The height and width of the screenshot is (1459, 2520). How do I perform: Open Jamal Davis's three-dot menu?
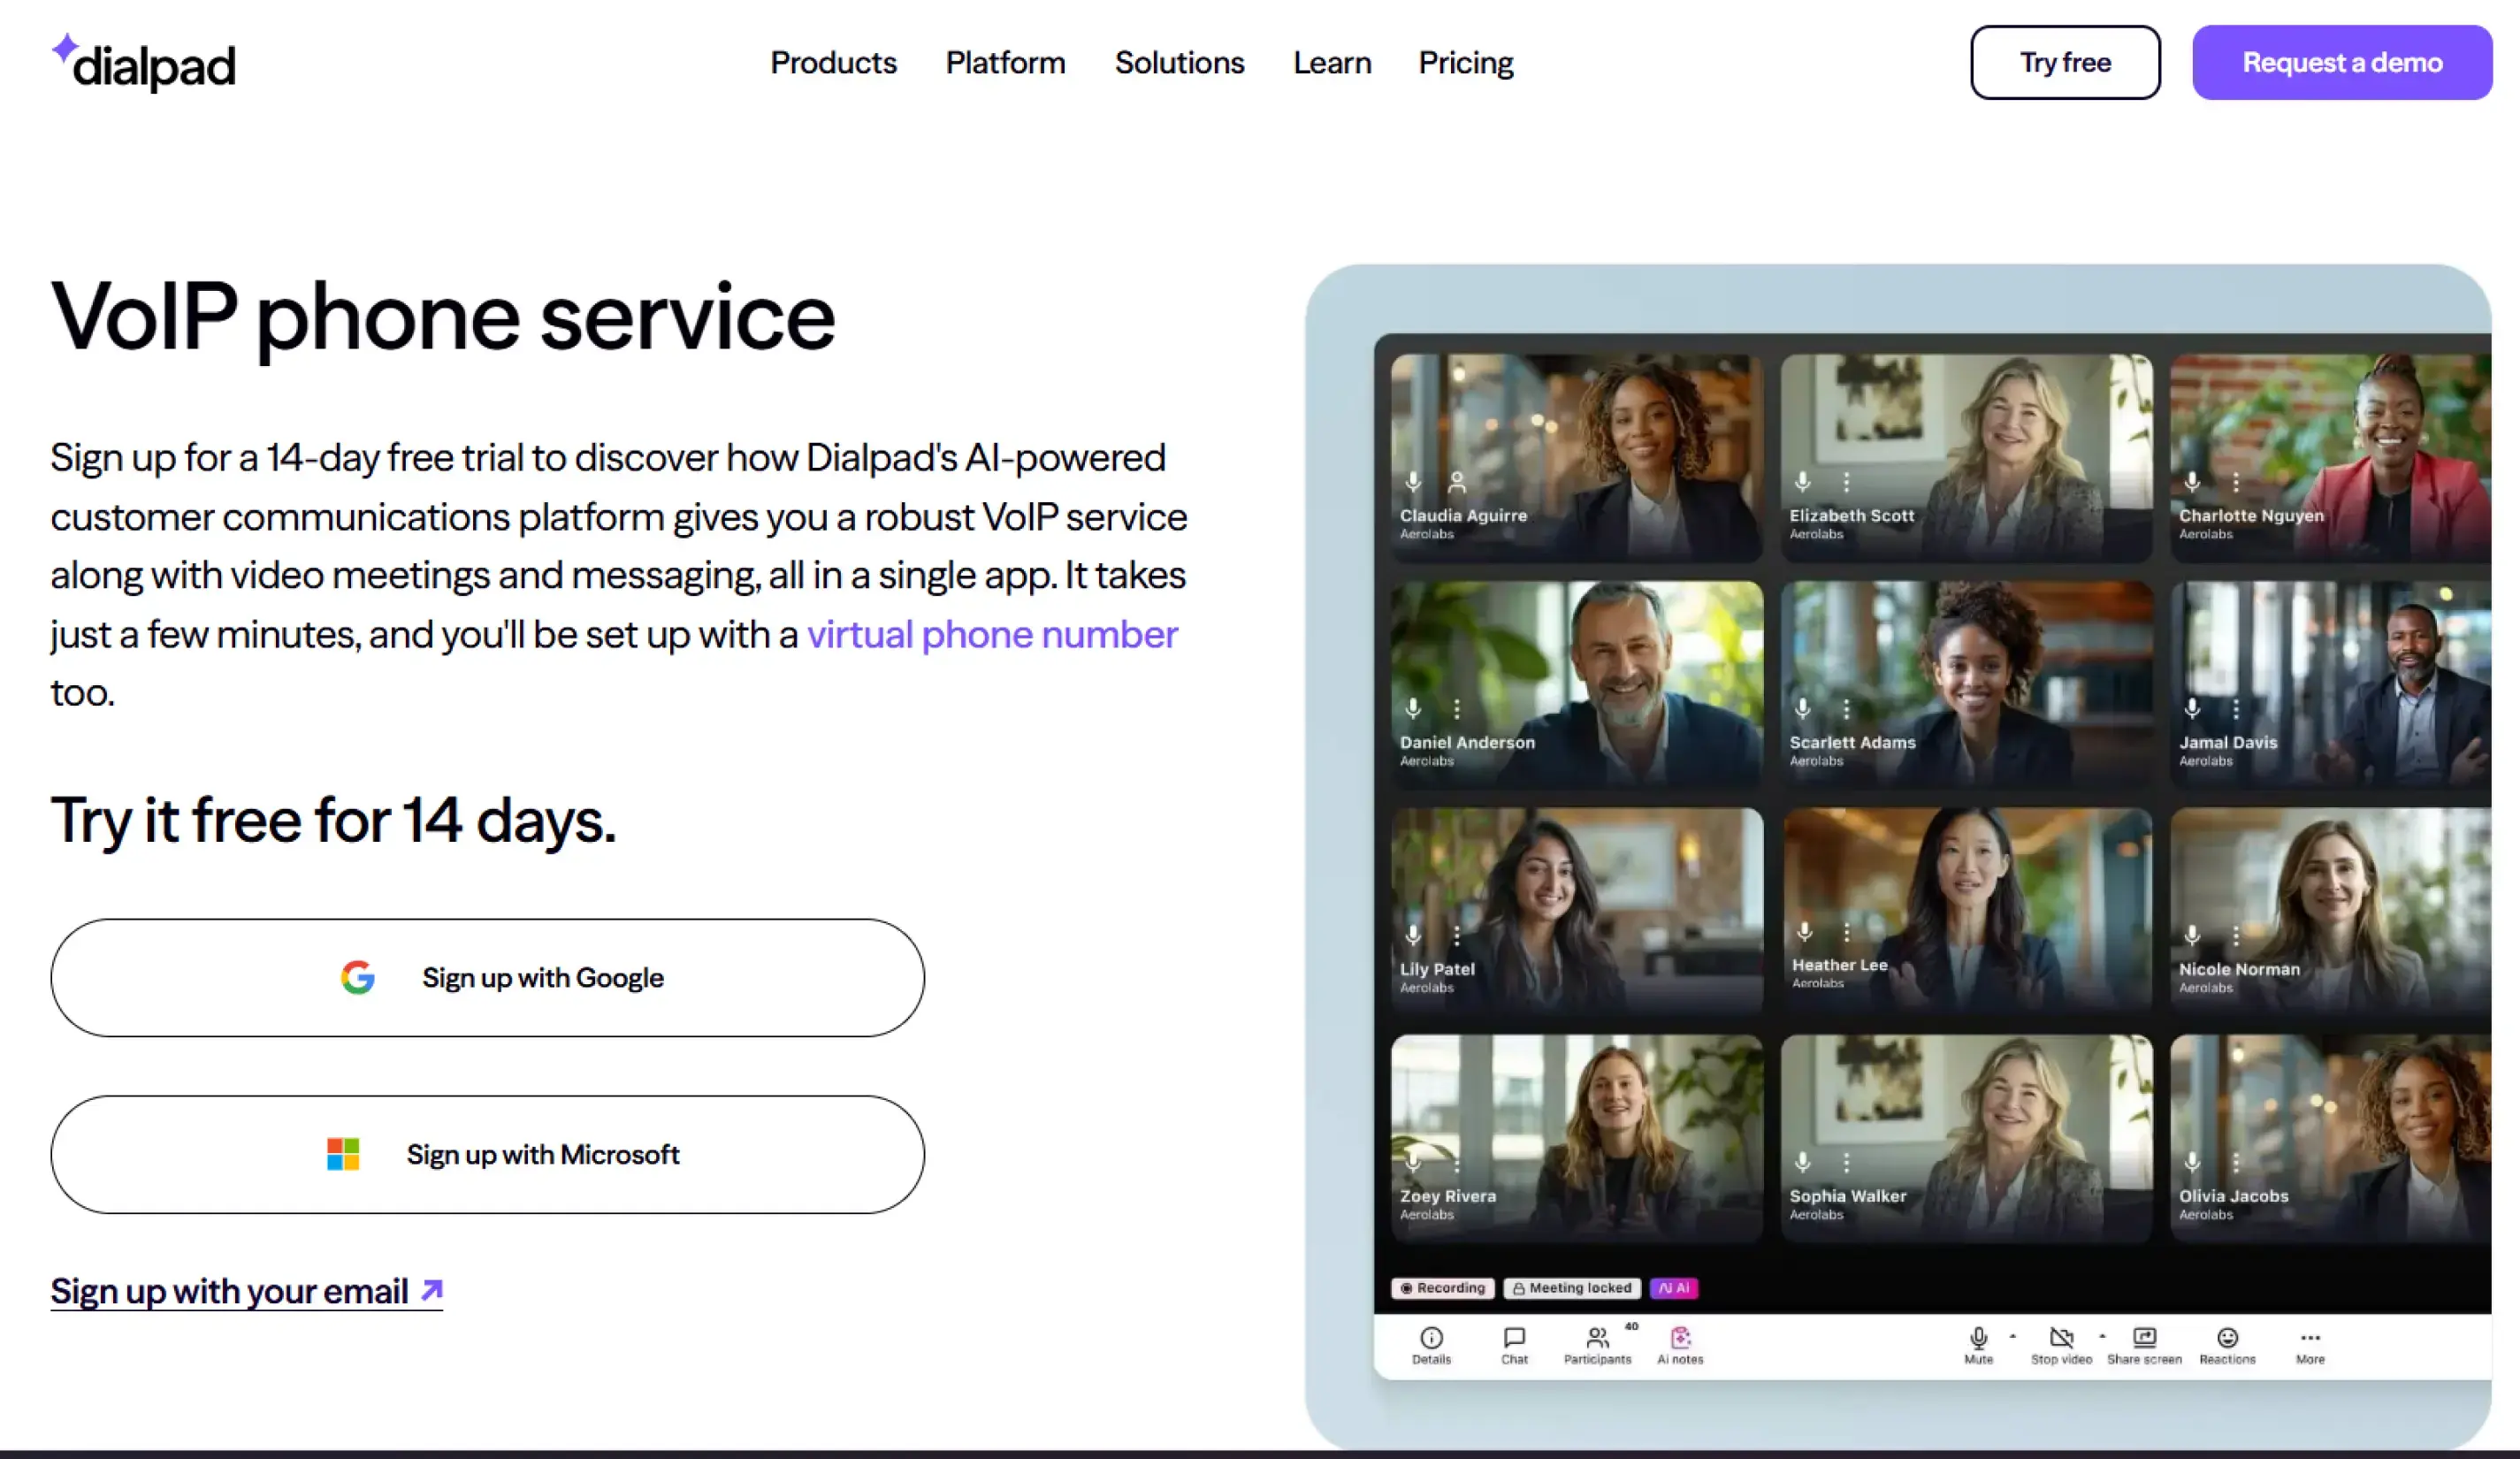pyautogui.click(x=2236, y=709)
